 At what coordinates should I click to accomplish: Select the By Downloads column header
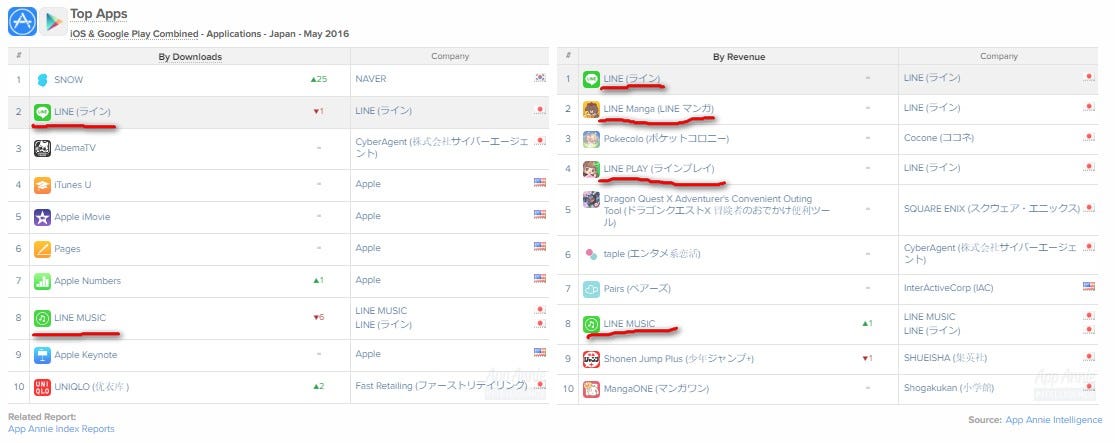pos(190,57)
